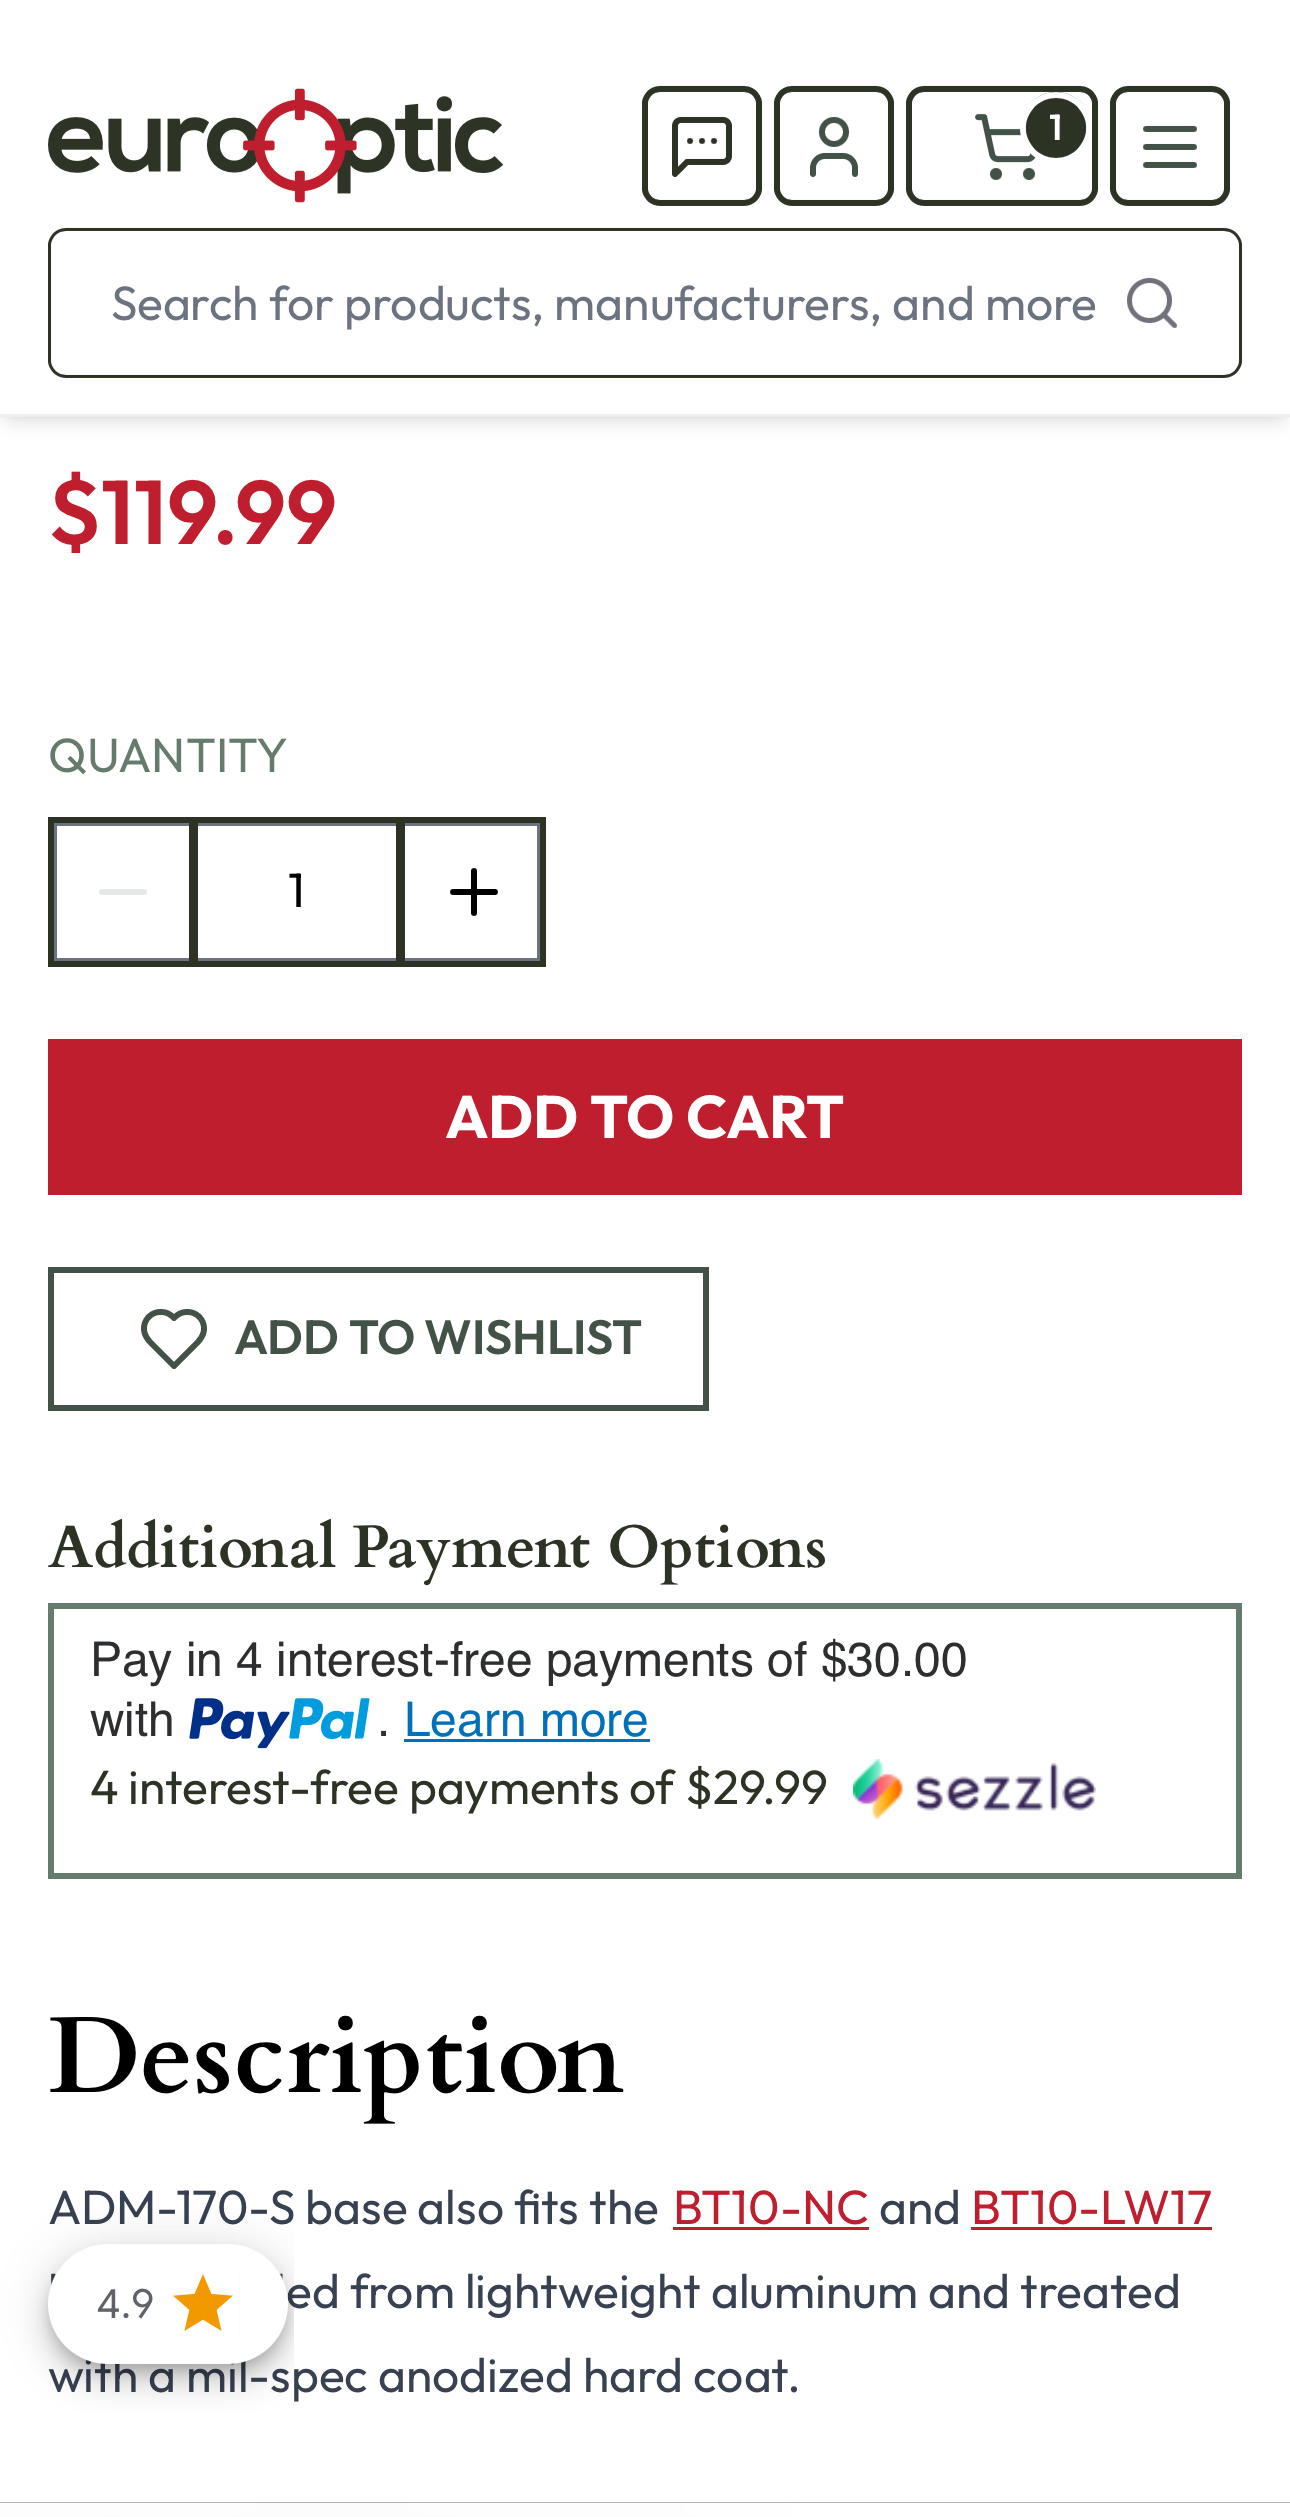Open the hamburger menu
This screenshot has height=2517, width=1290.
(1169, 146)
